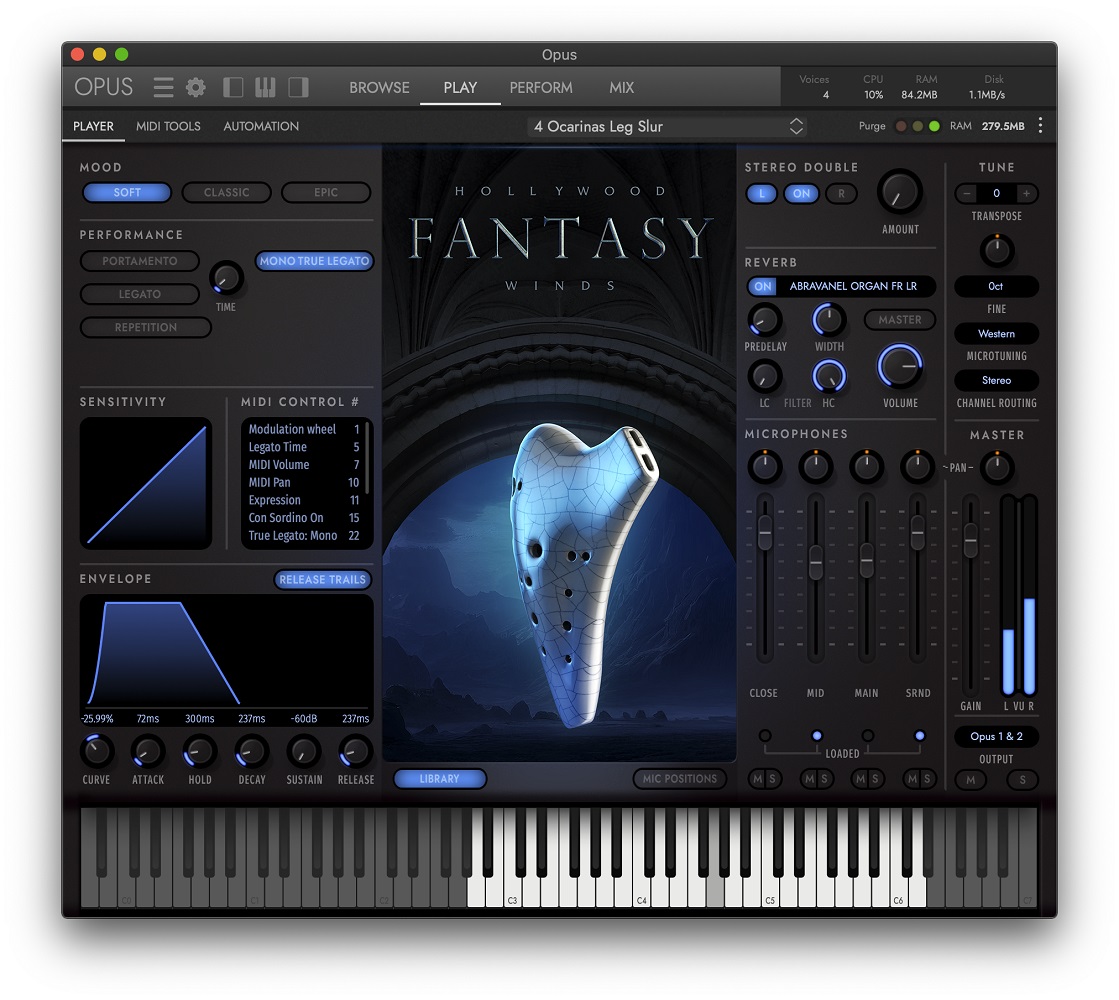1119x1000 pixels.
Task: Click the Stereo Double Amount knob
Action: pos(899,192)
